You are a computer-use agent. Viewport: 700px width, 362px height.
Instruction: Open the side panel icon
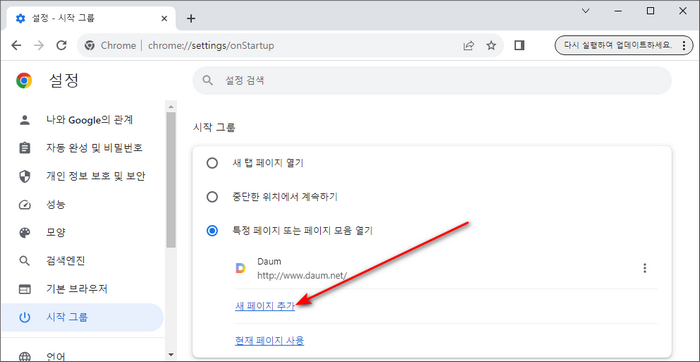click(x=519, y=46)
